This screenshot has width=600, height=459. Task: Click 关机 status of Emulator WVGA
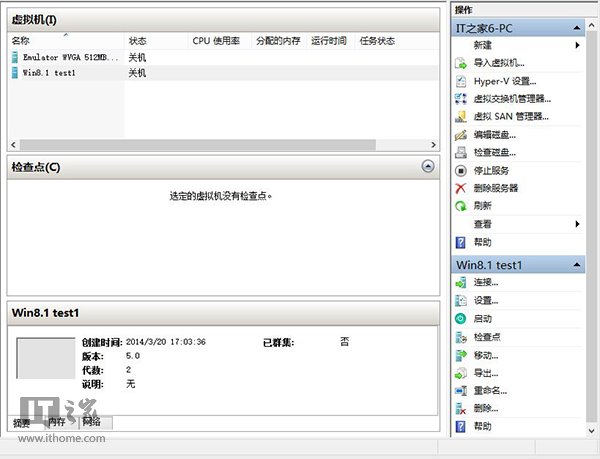click(x=137, y=57)
